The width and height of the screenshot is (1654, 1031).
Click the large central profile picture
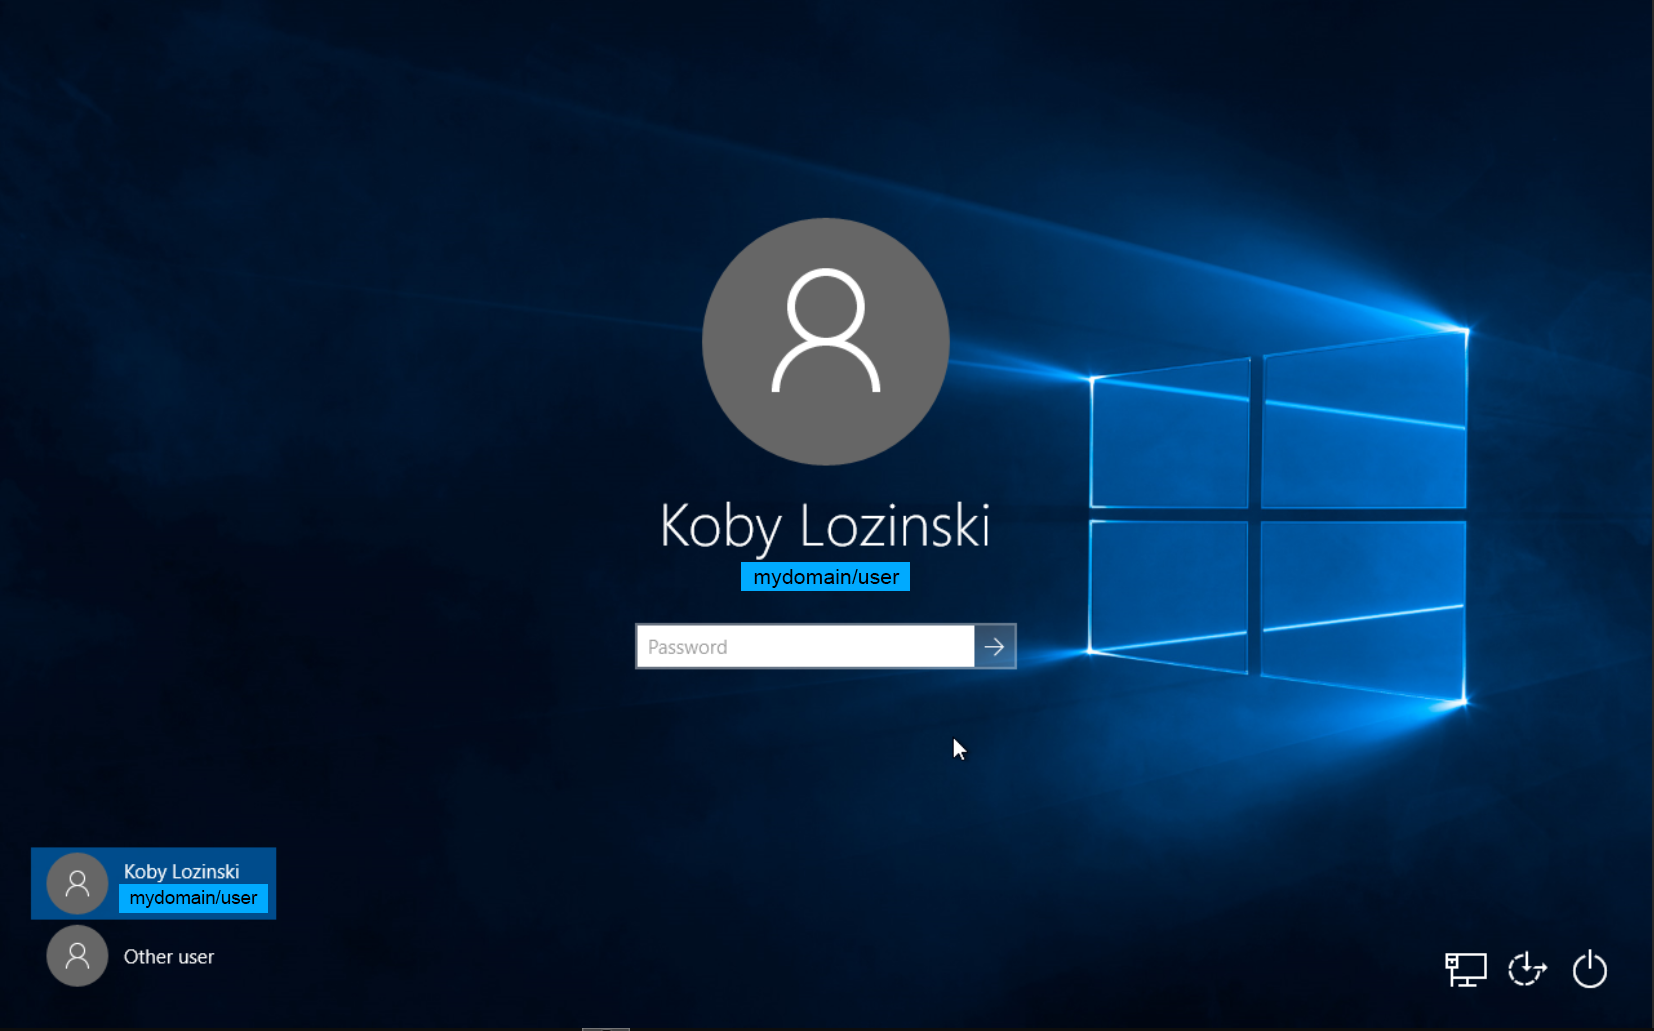coord(825,341)
